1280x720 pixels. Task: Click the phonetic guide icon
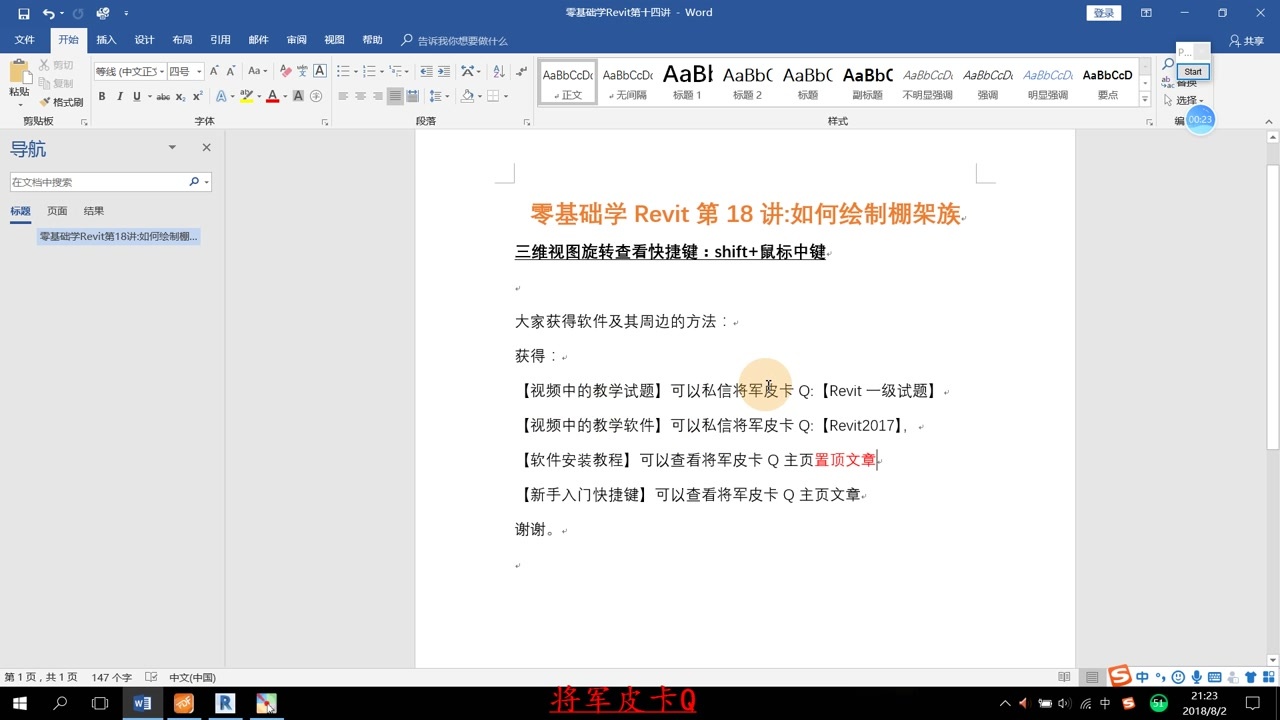tap(302, 71)
